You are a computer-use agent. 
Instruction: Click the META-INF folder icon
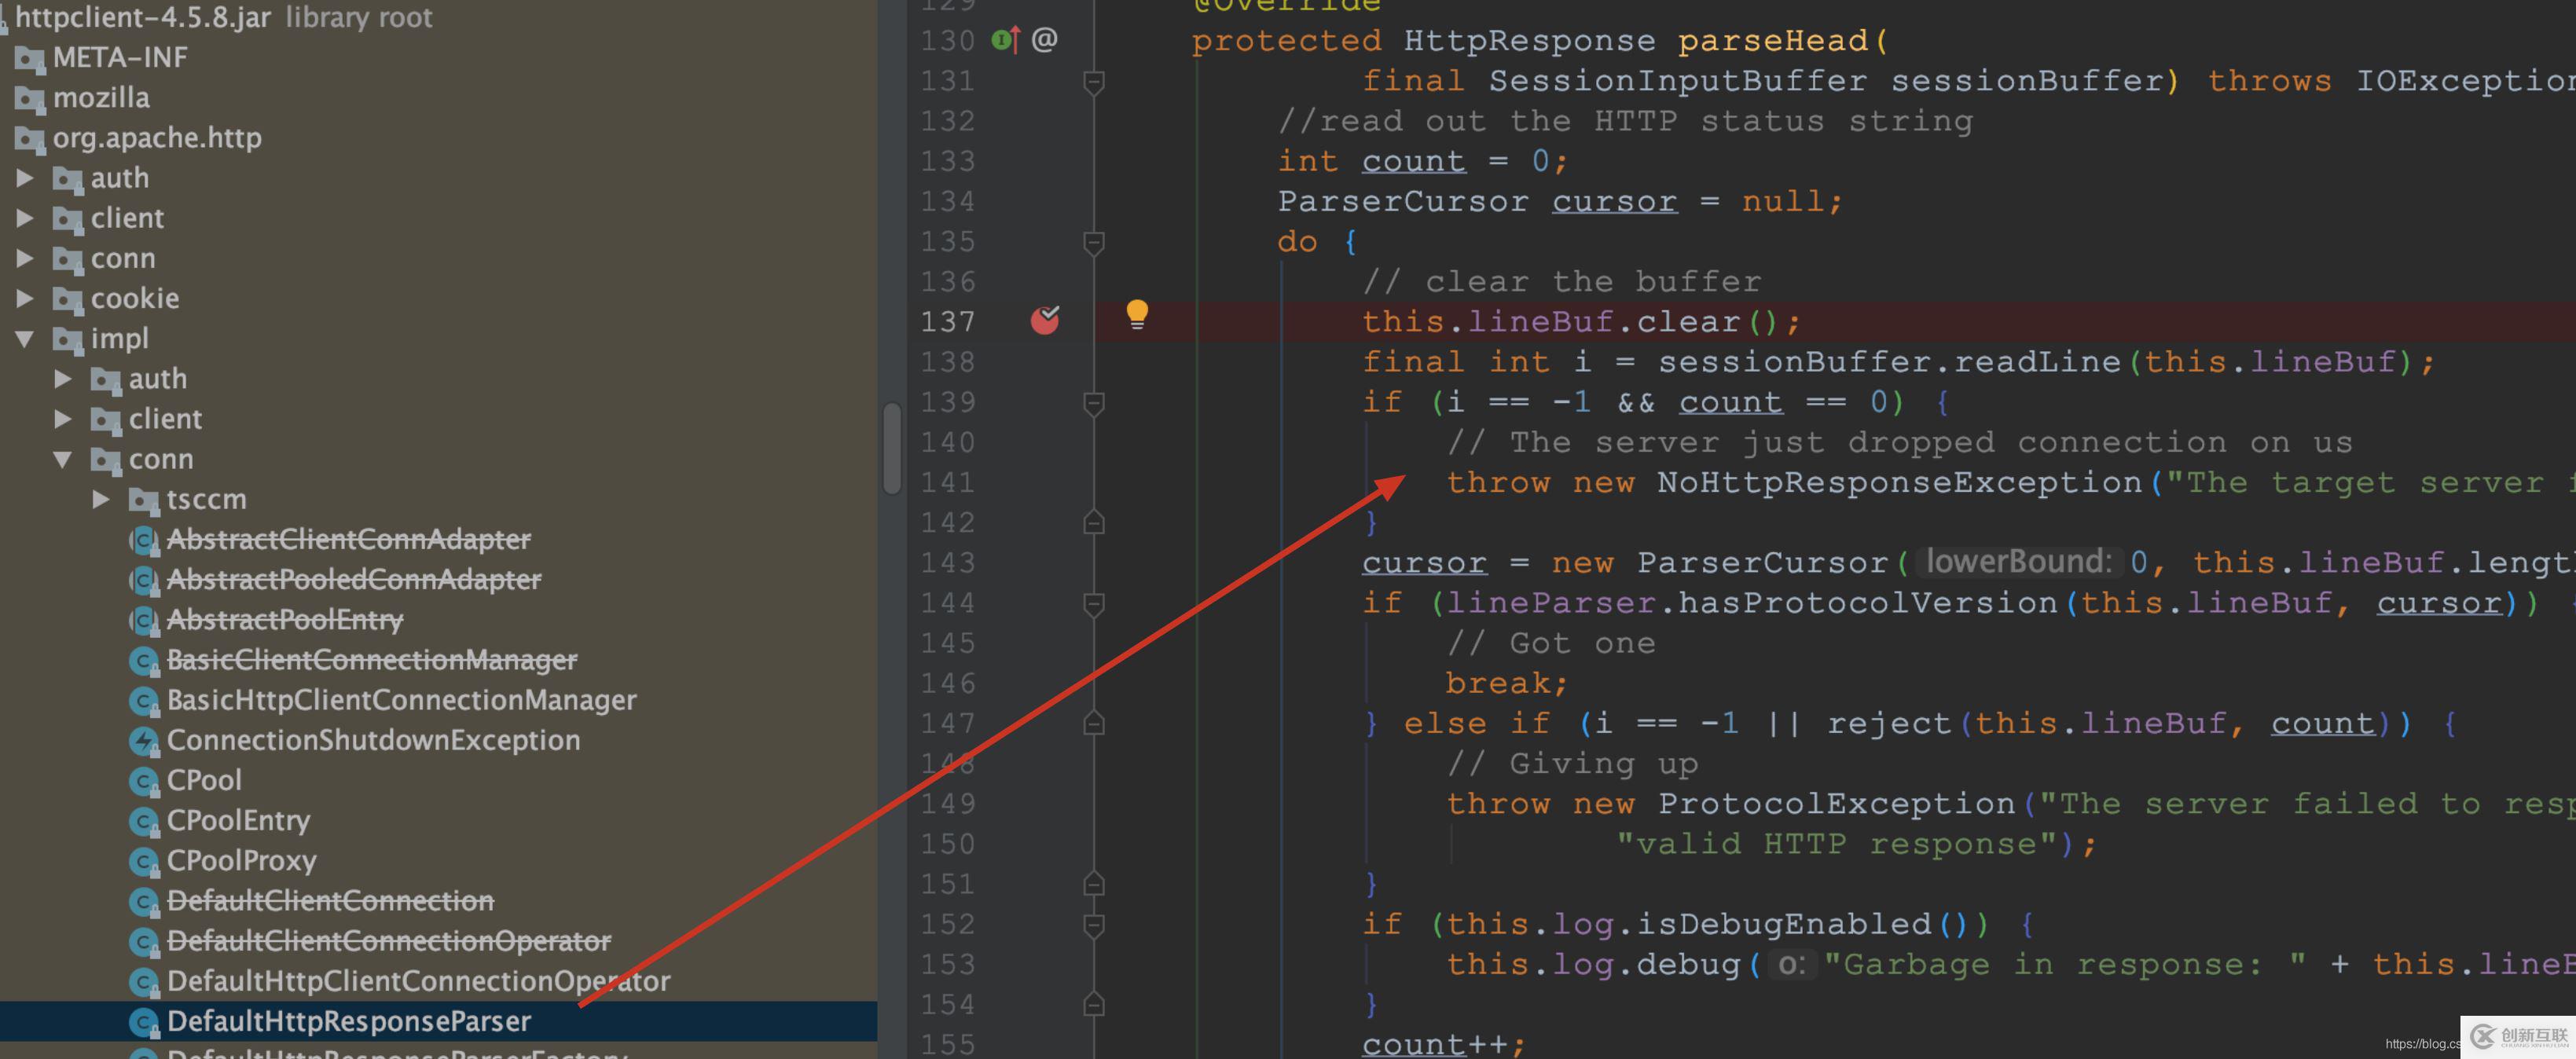(30, 59)
